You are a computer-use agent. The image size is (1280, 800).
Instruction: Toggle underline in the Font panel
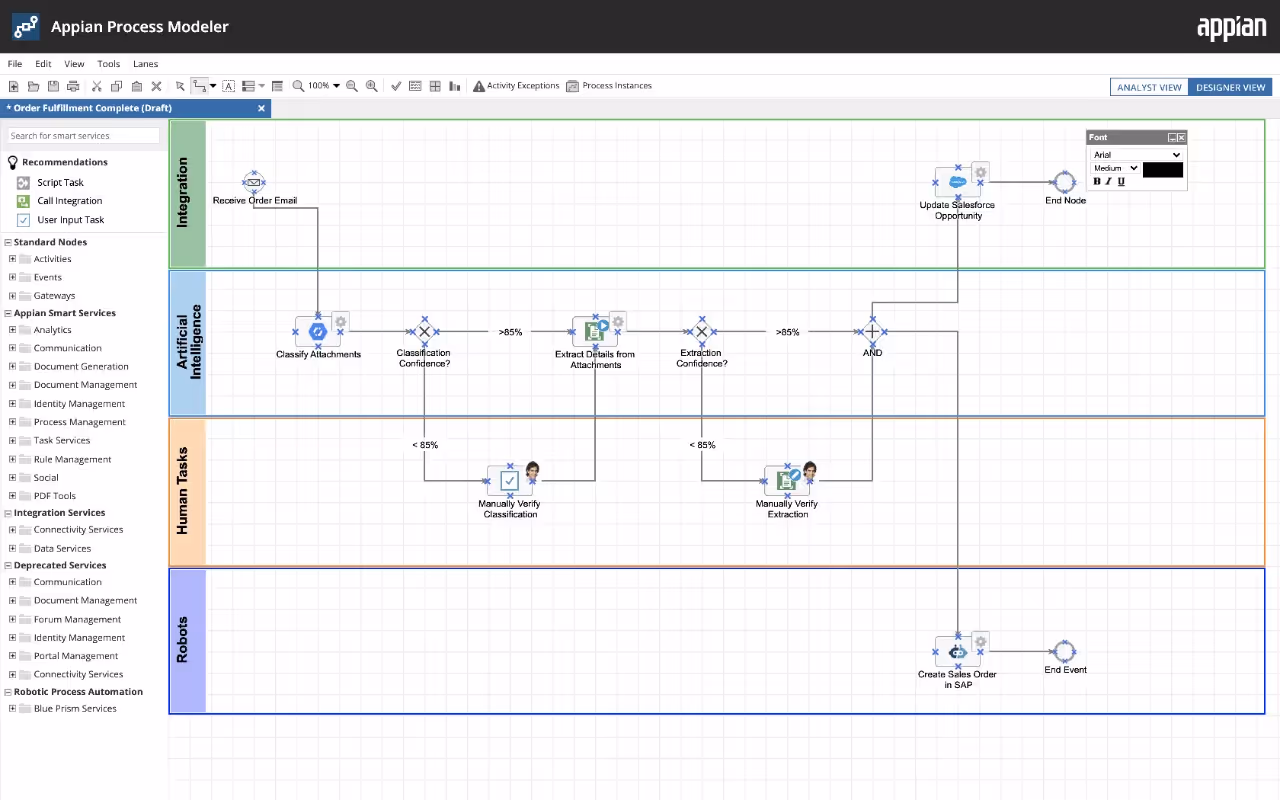1121,181
